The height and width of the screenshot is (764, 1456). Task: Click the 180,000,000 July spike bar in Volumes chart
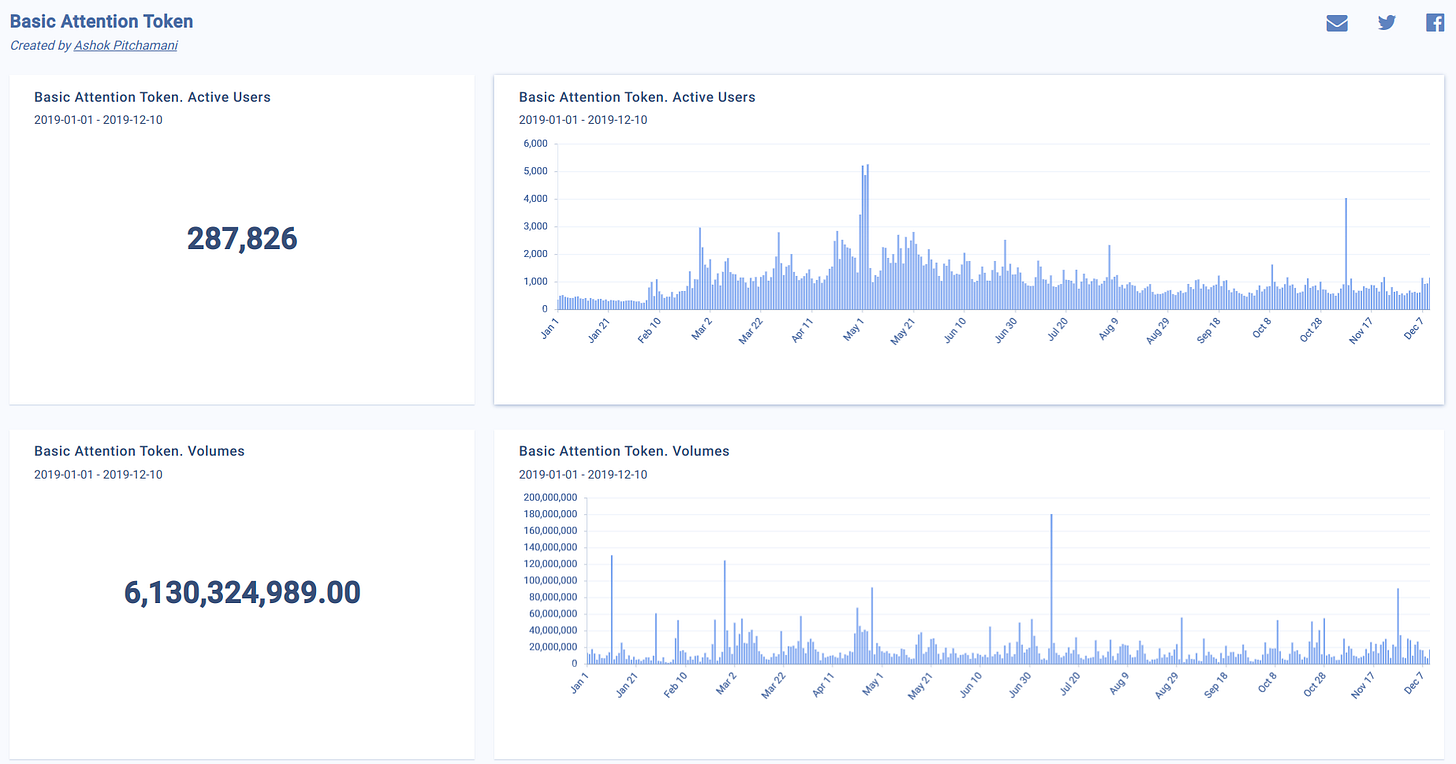1052,589
